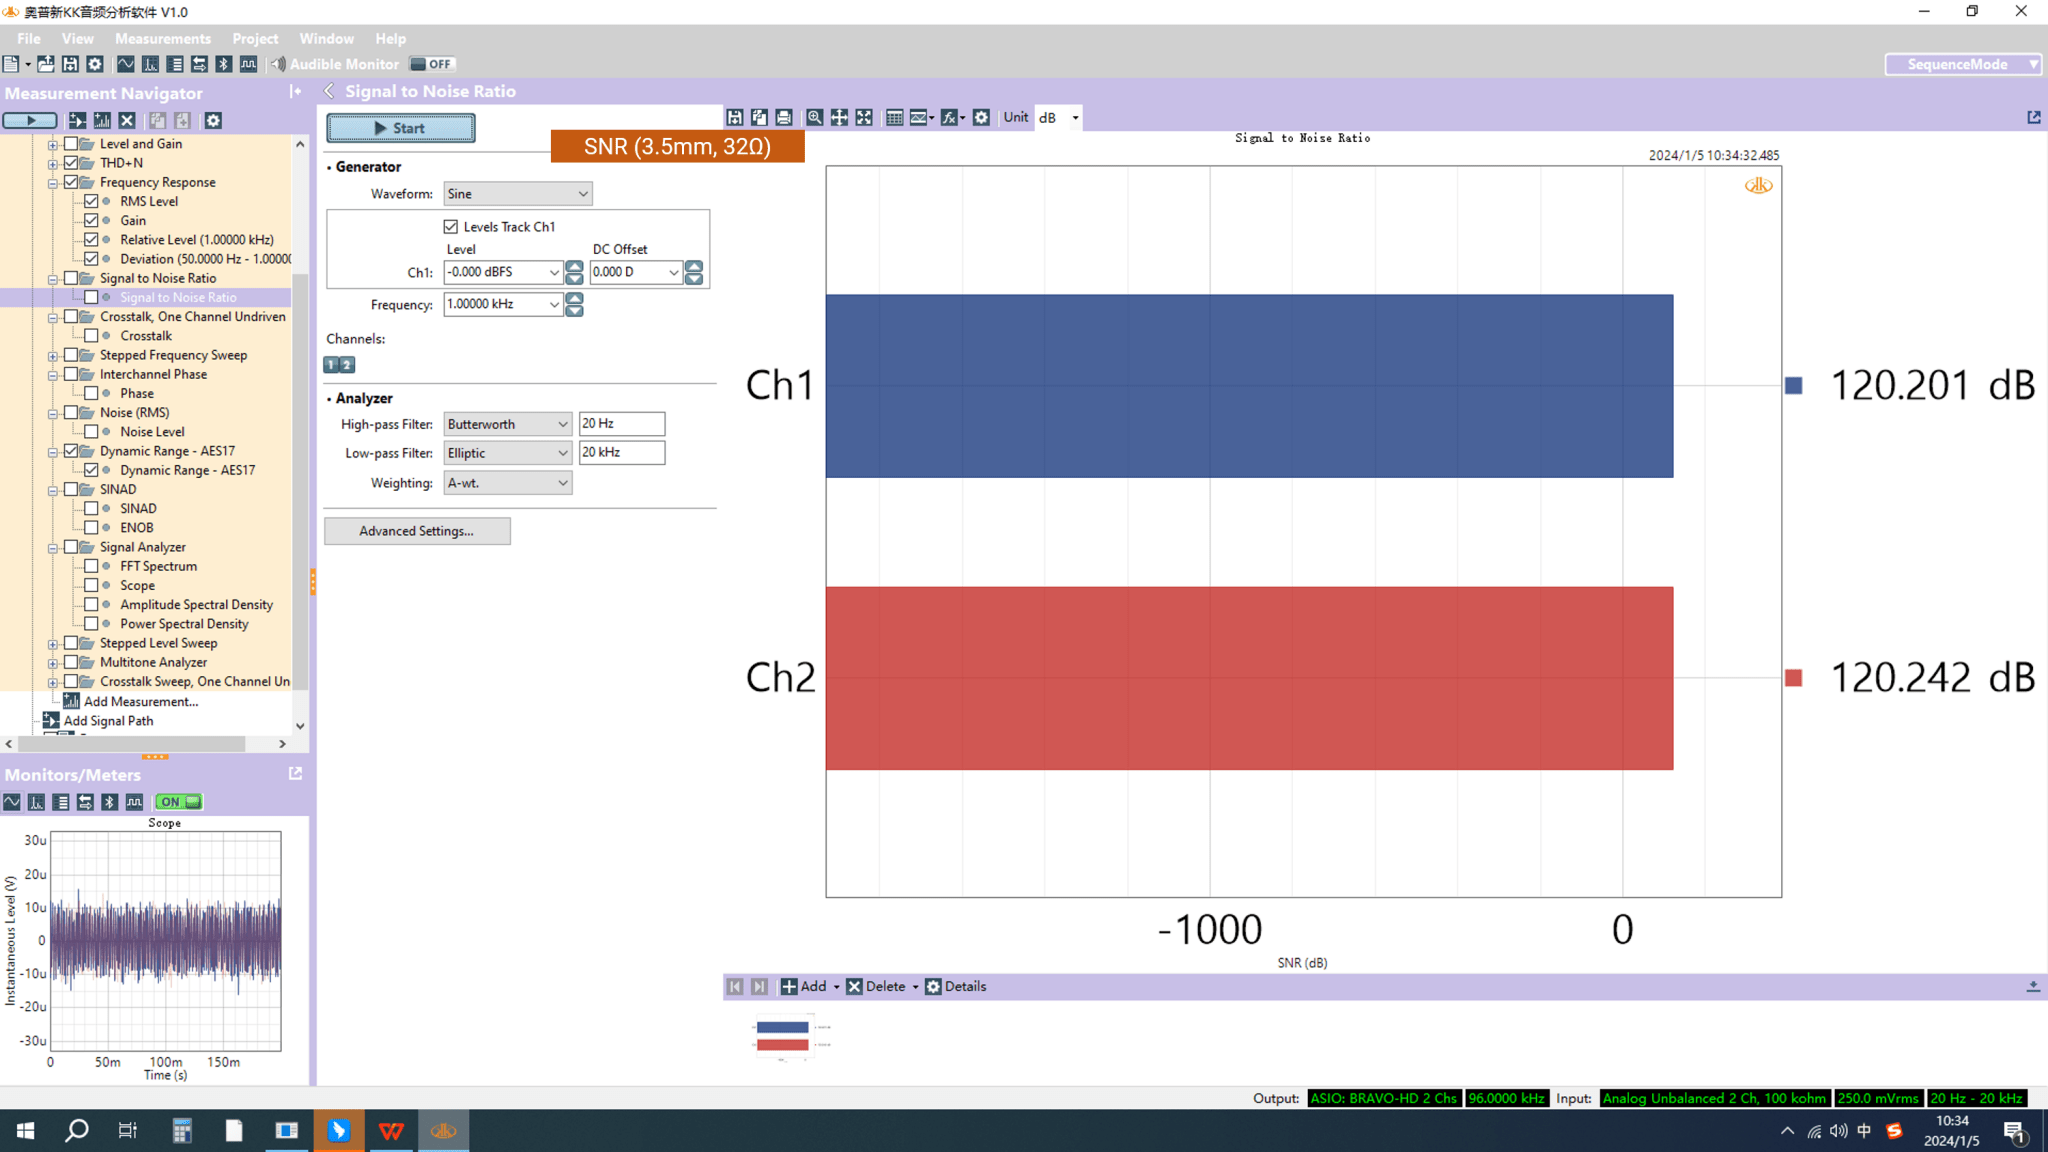Click the fx derived result icon

pos(949,117)
